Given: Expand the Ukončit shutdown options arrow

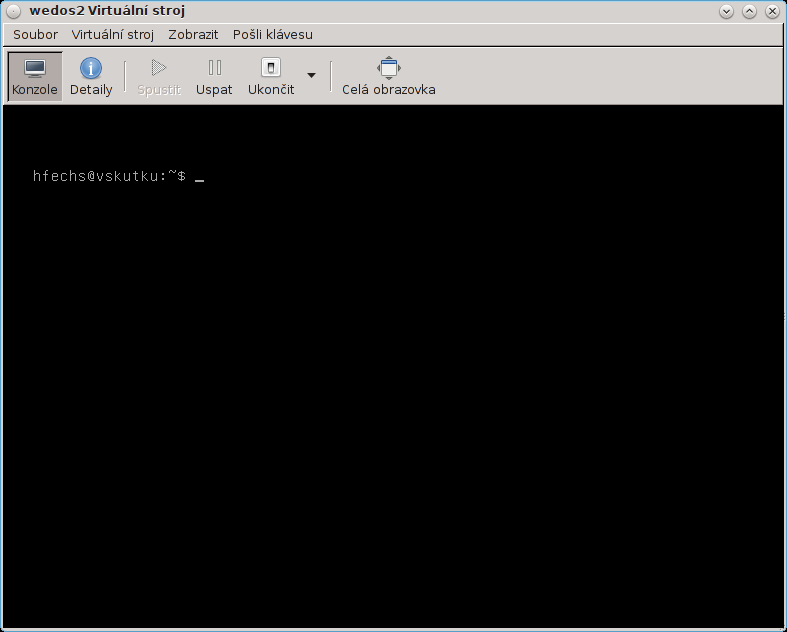Looking at the screenshot, I should [311, 76].
